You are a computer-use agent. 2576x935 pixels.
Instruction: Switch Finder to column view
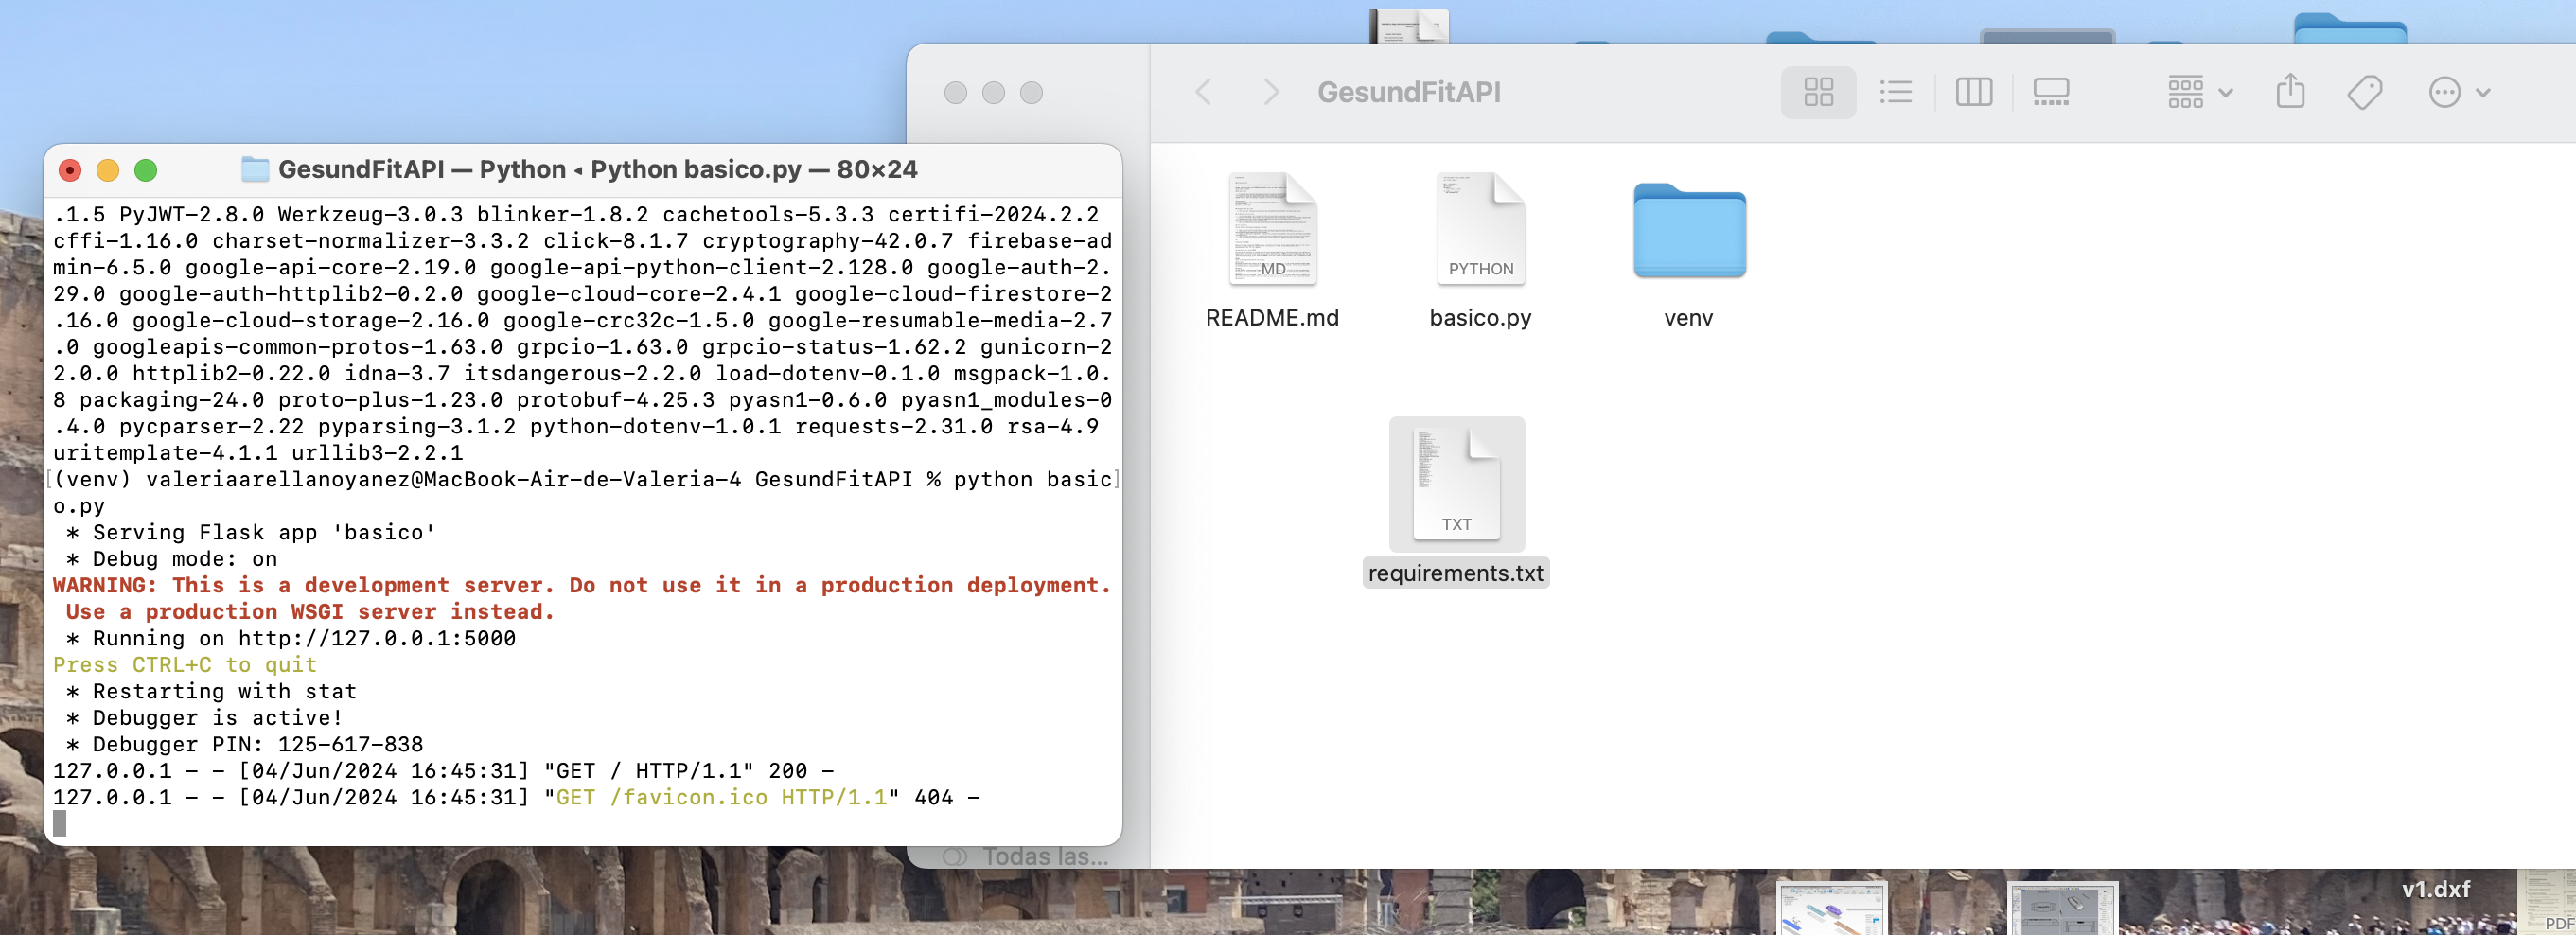(x=1973, y=93)
